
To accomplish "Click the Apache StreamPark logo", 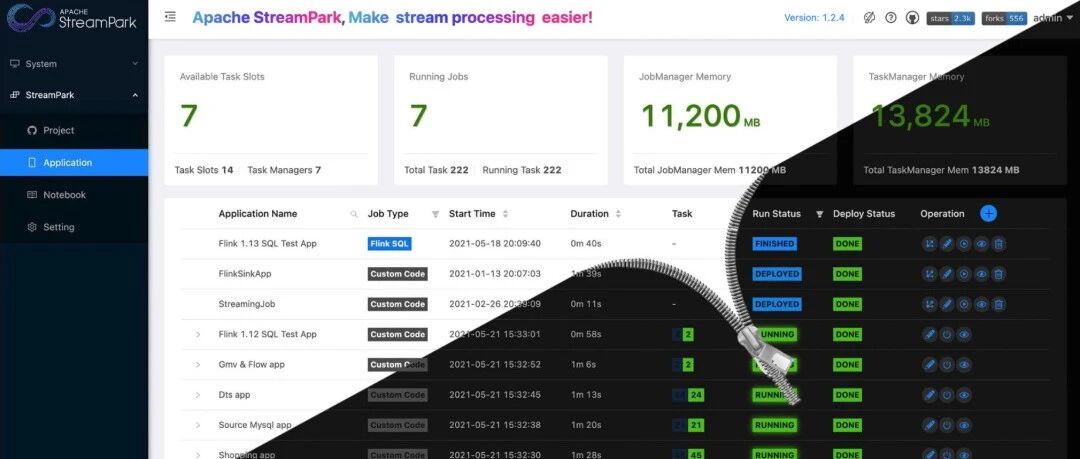I will 72,18.
